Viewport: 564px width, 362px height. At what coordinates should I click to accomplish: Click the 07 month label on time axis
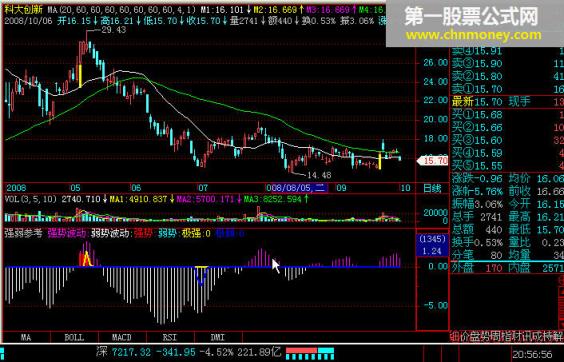point(203,188)
